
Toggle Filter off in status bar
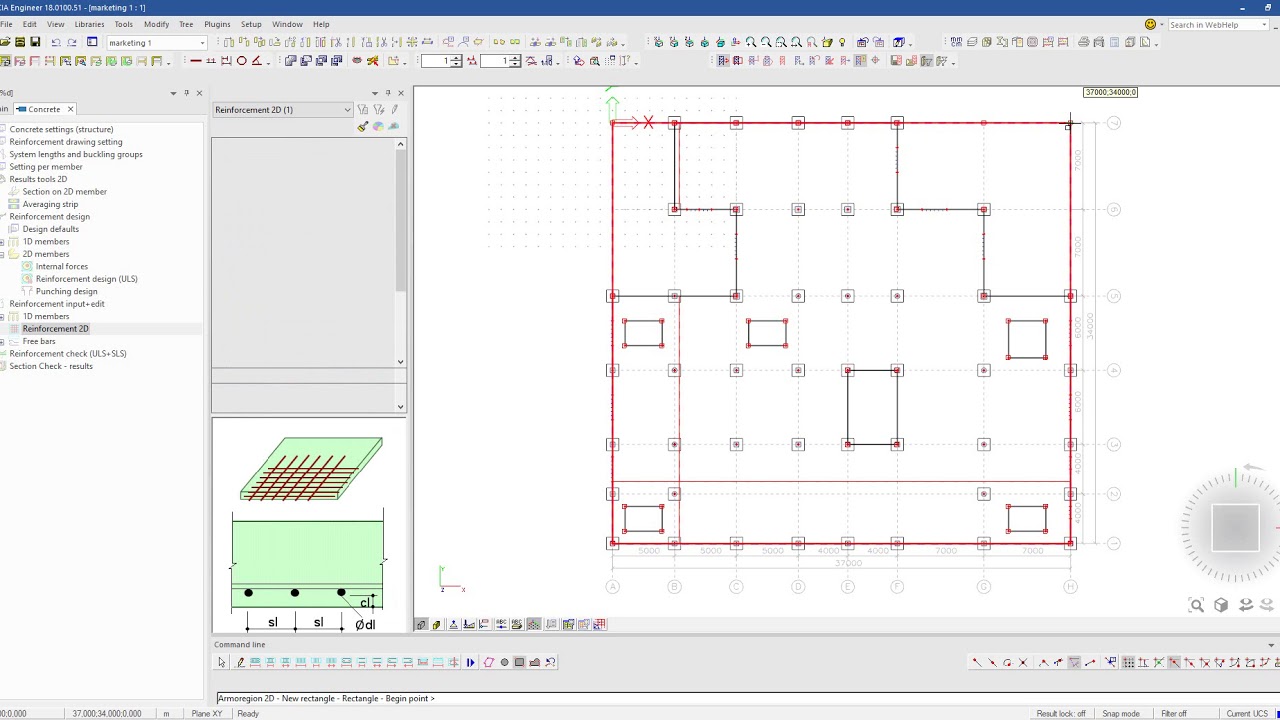tap(1174, 714)
